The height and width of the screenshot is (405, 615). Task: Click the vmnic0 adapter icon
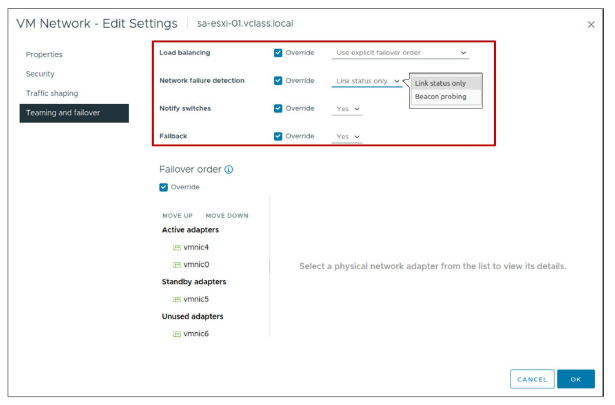[x=176, y=264]
